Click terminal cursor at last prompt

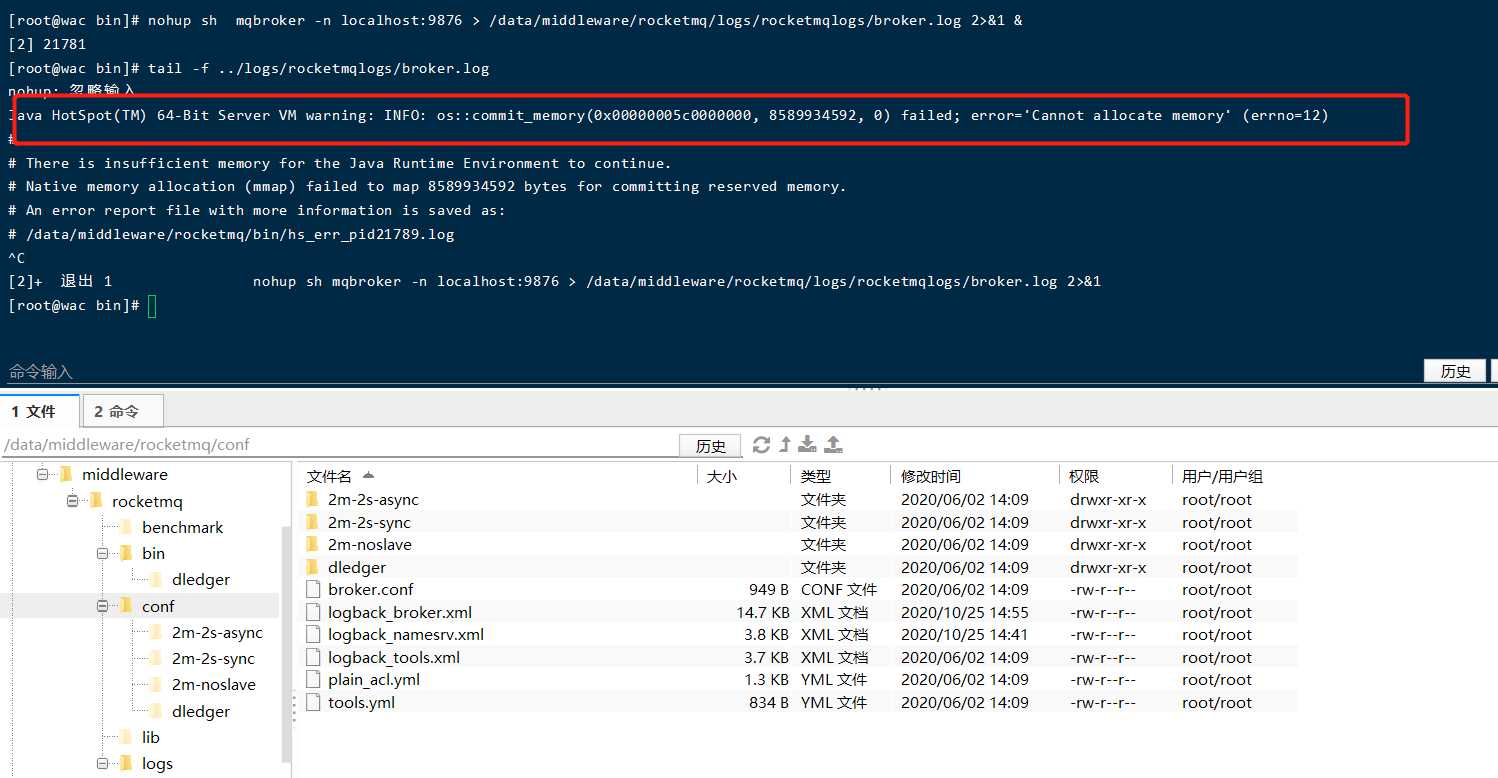152,306
